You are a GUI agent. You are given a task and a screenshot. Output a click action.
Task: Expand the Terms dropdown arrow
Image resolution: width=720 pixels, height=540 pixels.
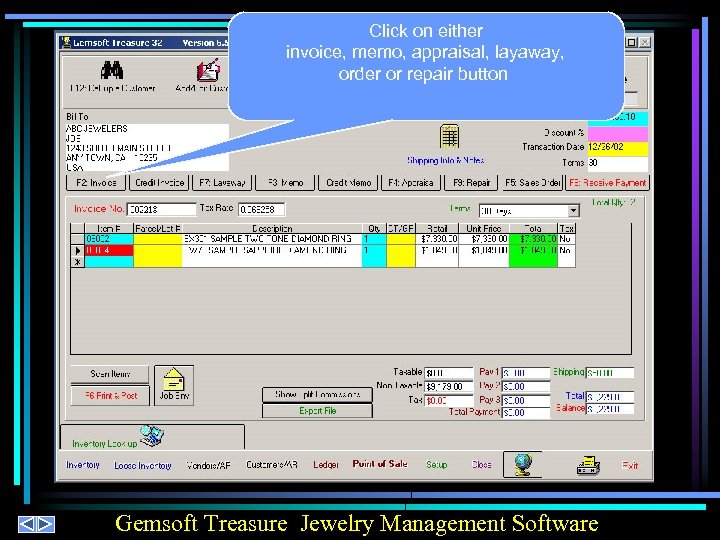tap(573, 211)
